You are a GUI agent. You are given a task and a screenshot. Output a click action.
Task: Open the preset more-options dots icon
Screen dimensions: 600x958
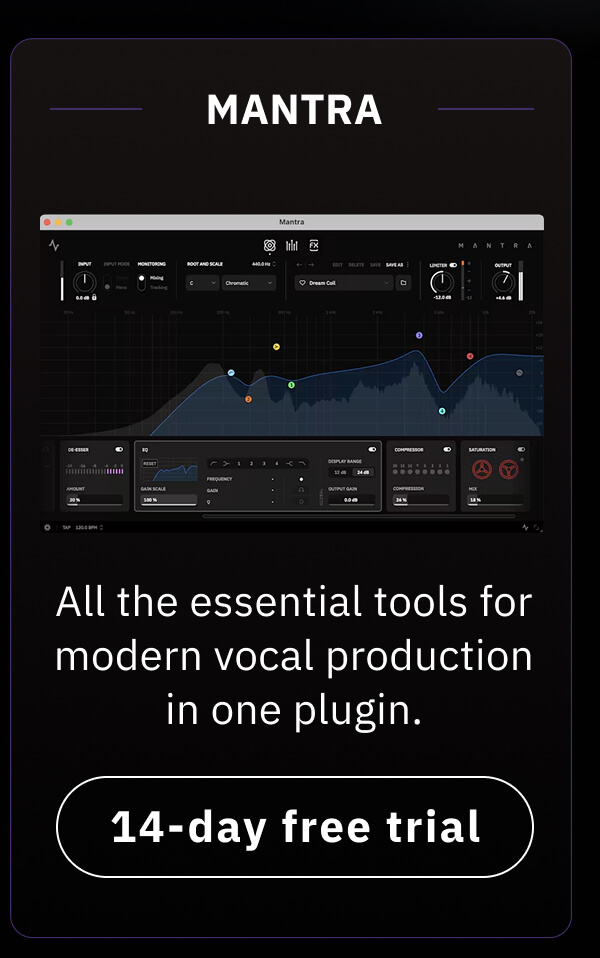408,265
